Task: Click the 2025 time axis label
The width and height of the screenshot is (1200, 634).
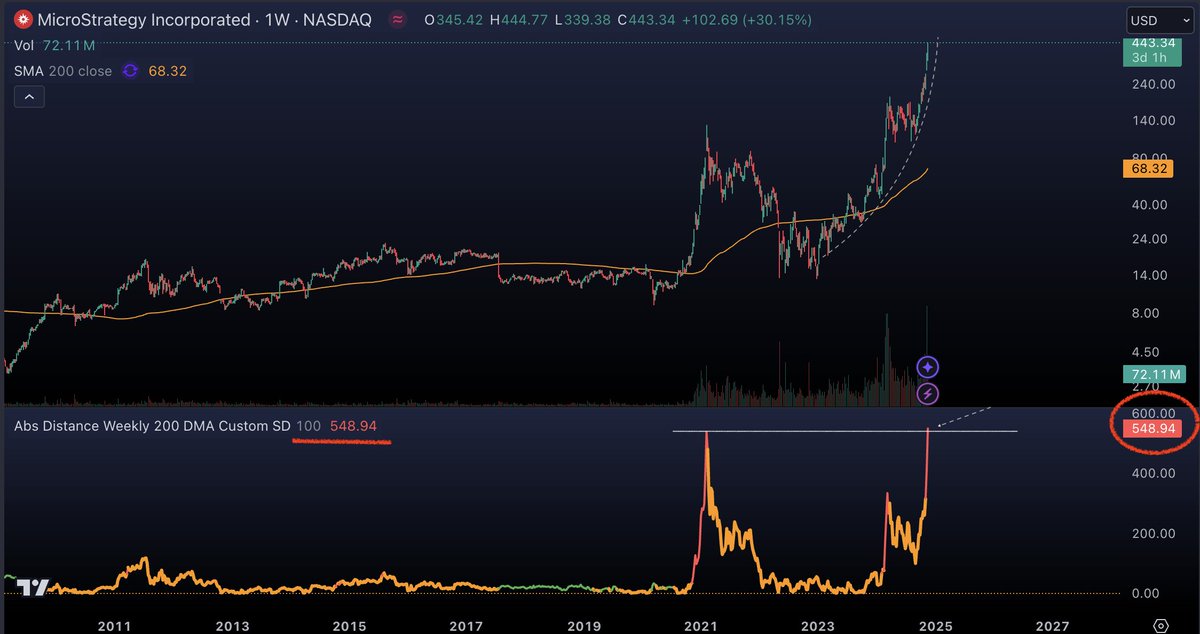Action: coord(935,625)
